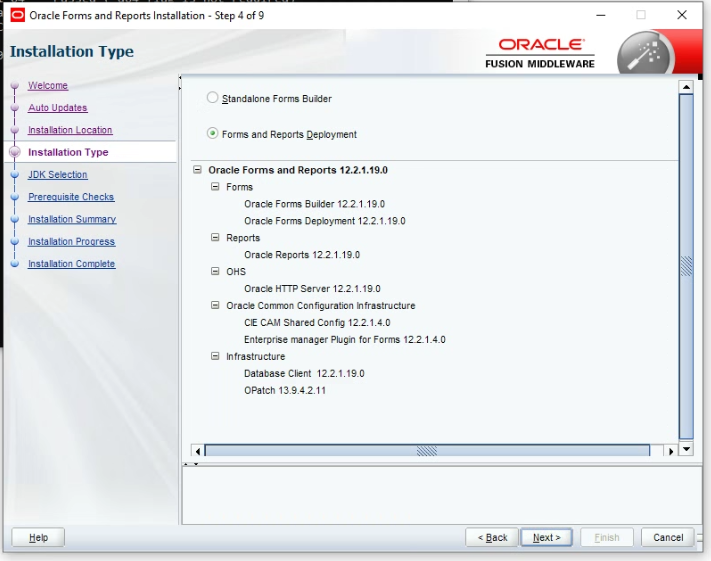Click the Help button
The width and height of the screenshot is (711, 561).
coord(38,537)
